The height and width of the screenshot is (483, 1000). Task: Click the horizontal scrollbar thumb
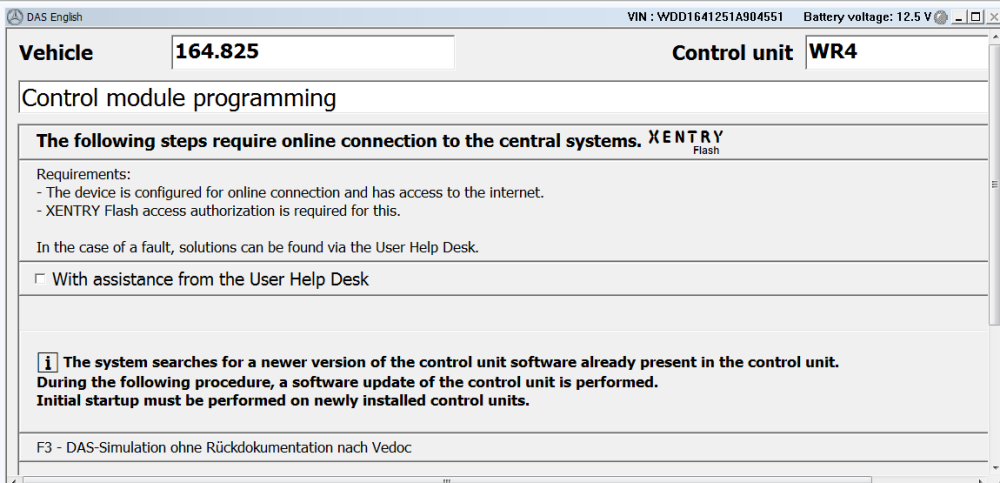(446, 479)
